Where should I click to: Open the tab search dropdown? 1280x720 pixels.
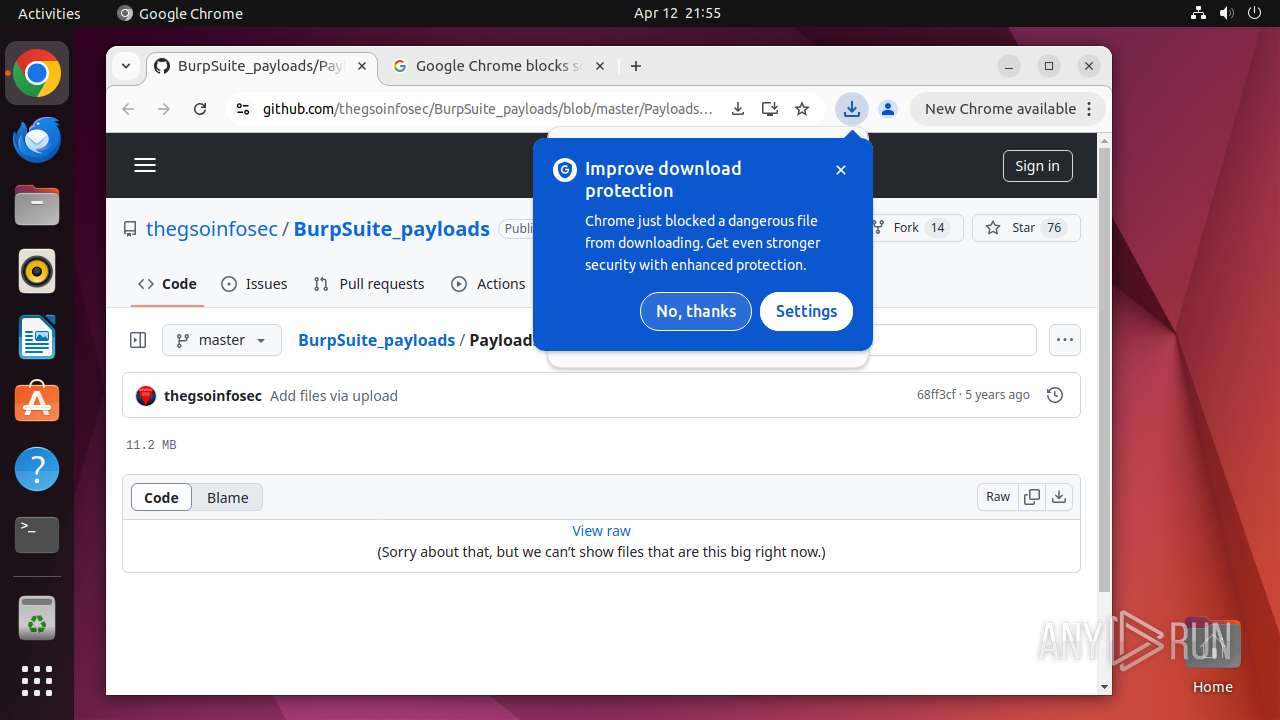[x=126, y=66]
